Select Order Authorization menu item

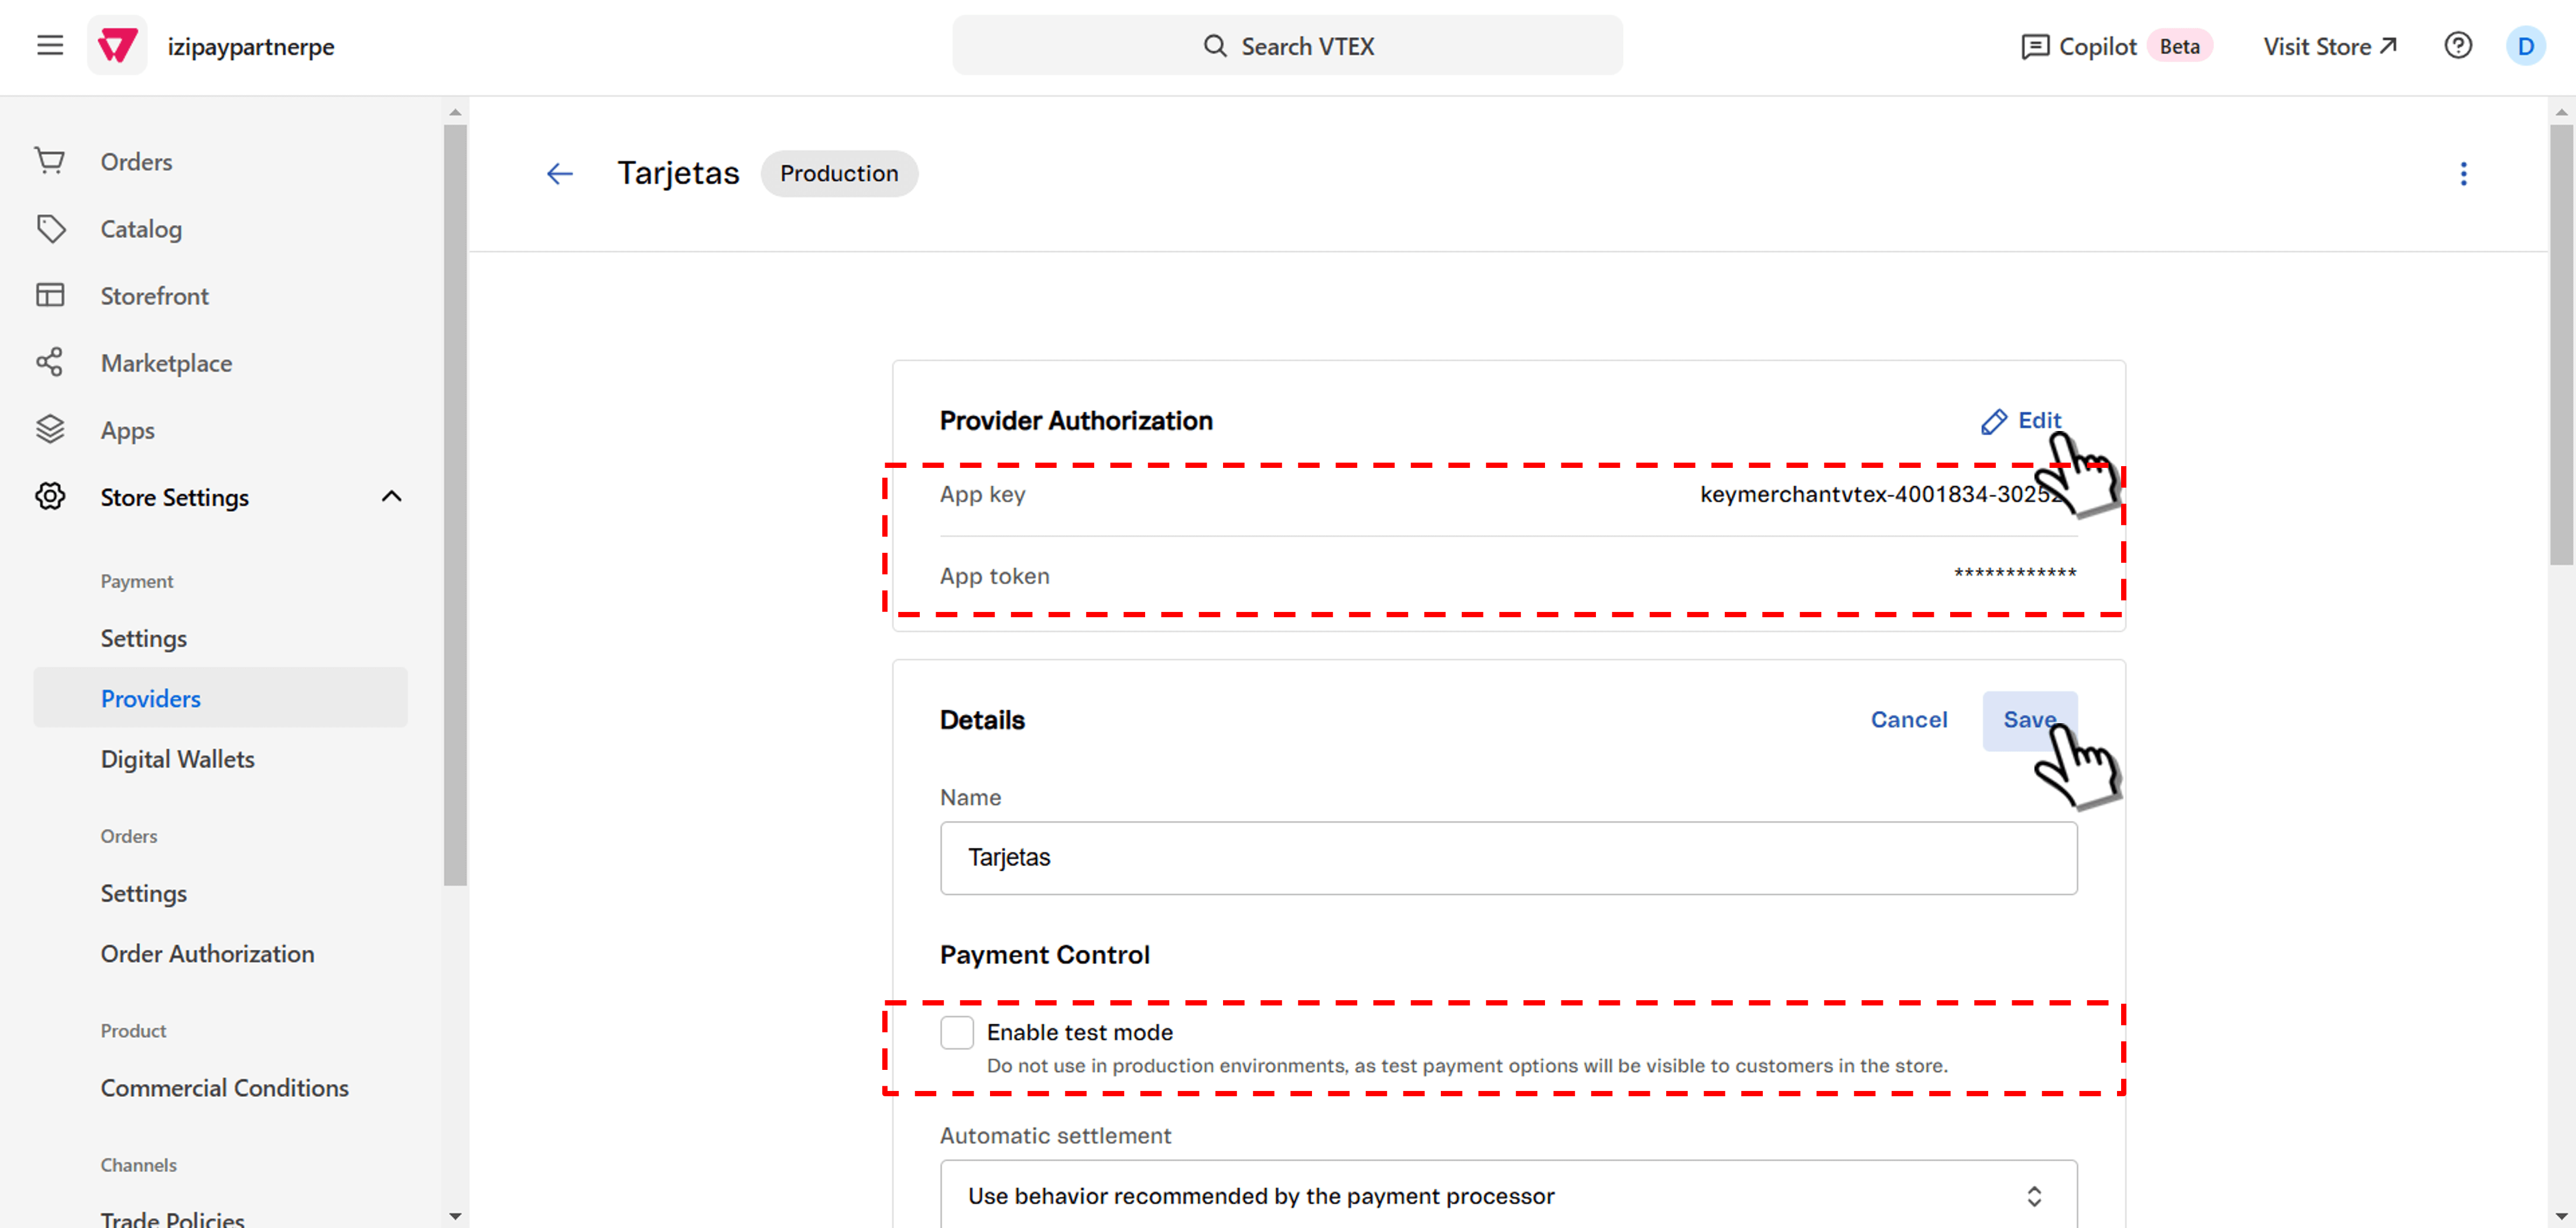click(207, 953)
